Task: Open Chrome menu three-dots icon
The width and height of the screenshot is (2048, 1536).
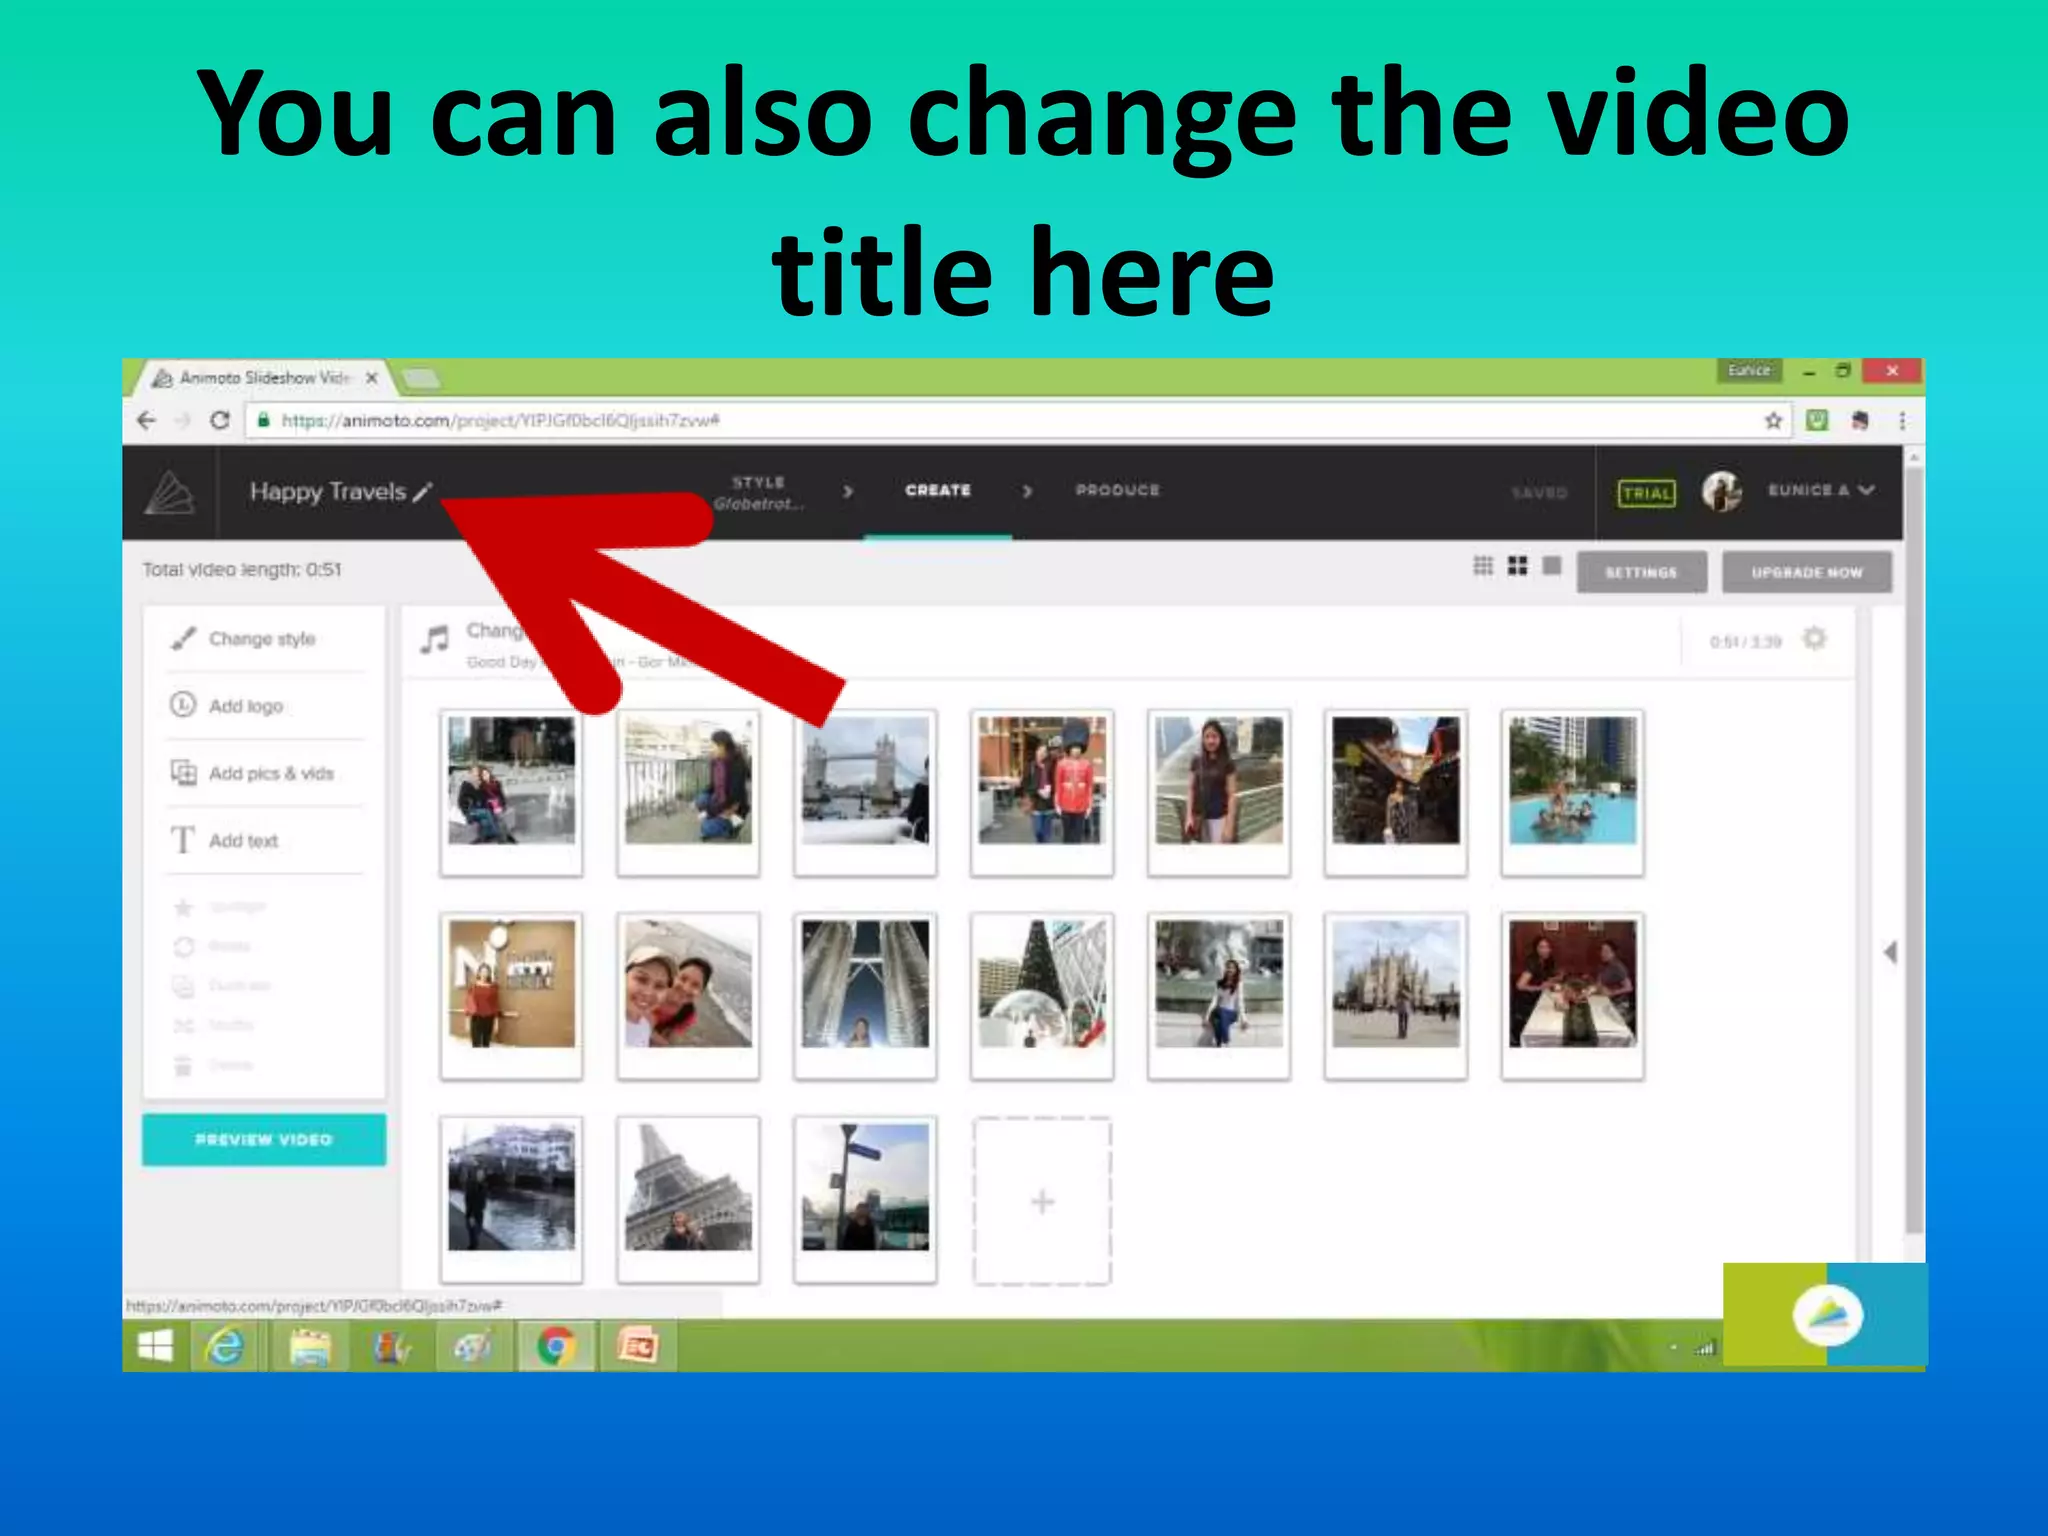Action: (x=1902, y=421)
